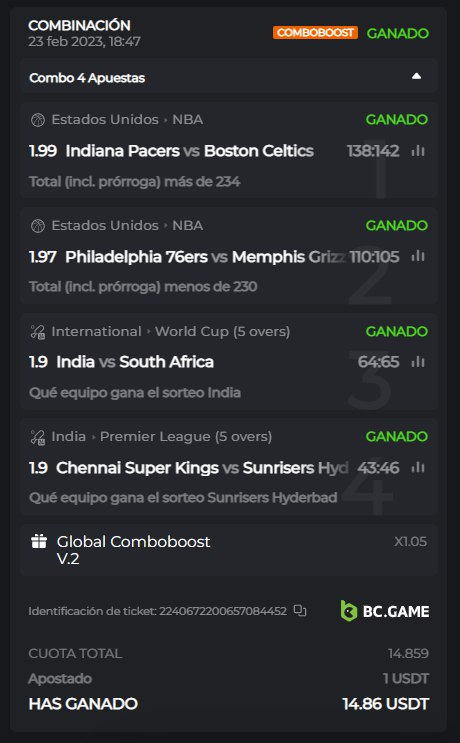Click the Global Comboboost gift icon

(x=39, y=541)
